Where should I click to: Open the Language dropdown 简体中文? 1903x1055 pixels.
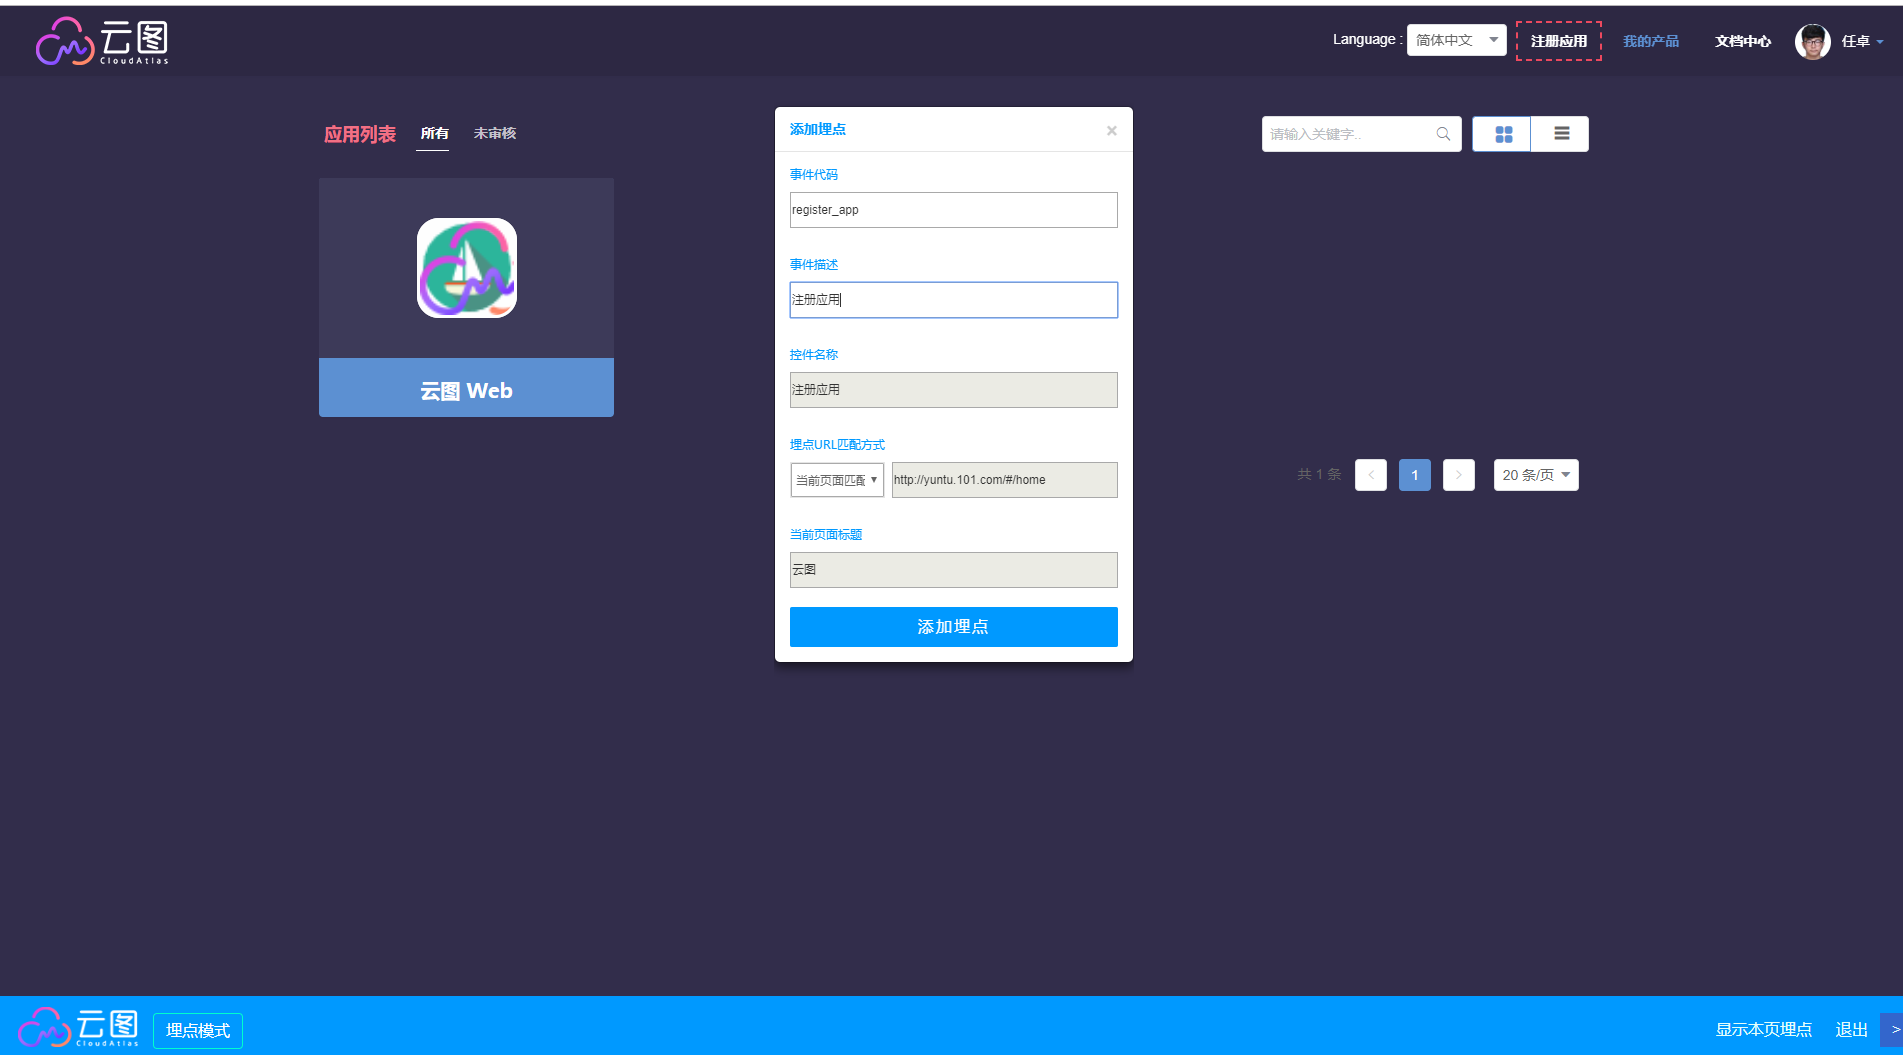(x=1456, y=40)
